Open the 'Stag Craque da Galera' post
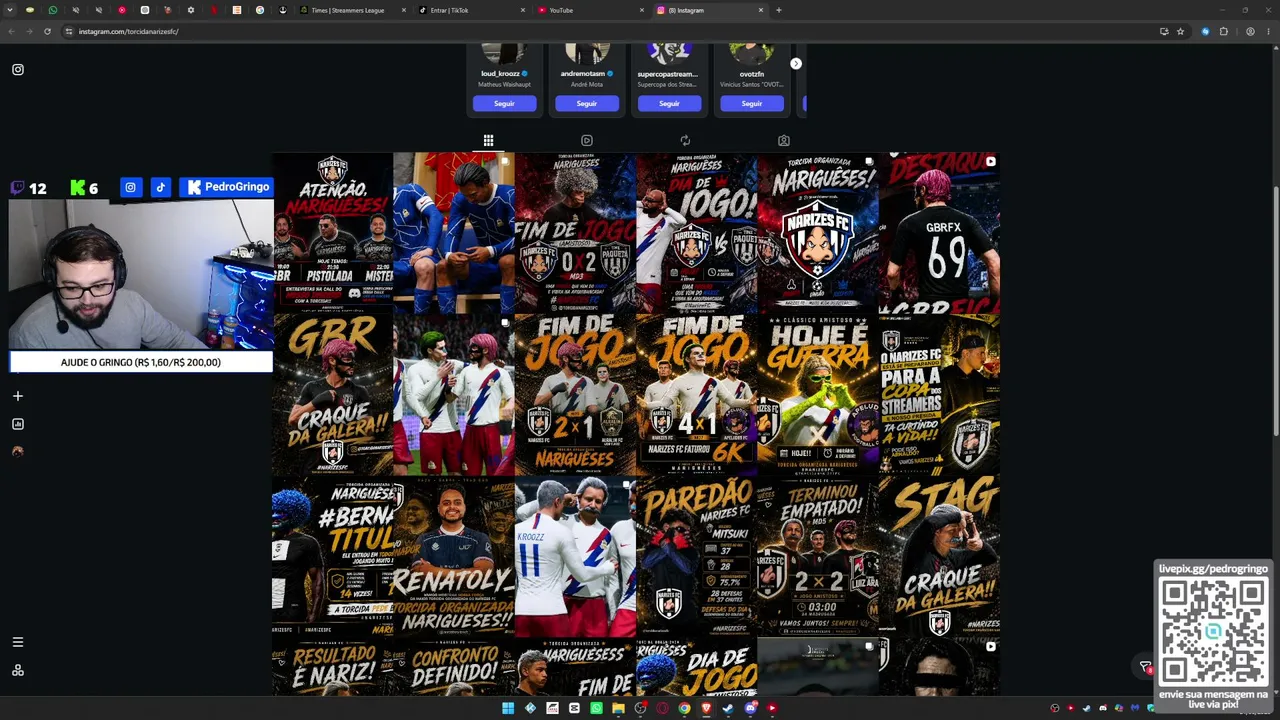Image resolution: width=1280 pixels, height=720 pixels. 939,557
